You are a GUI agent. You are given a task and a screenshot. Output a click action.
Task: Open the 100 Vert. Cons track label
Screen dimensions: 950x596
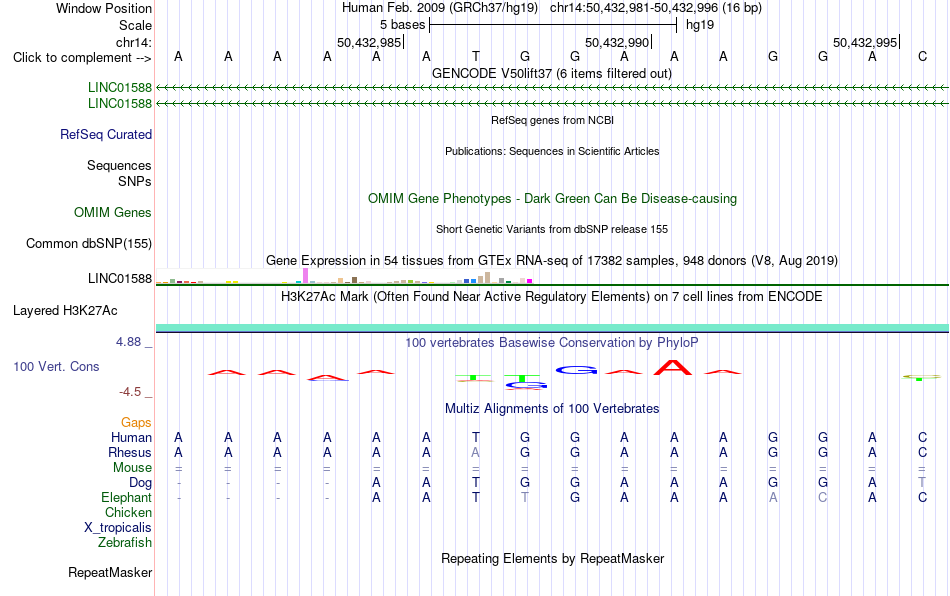(56, 366)
